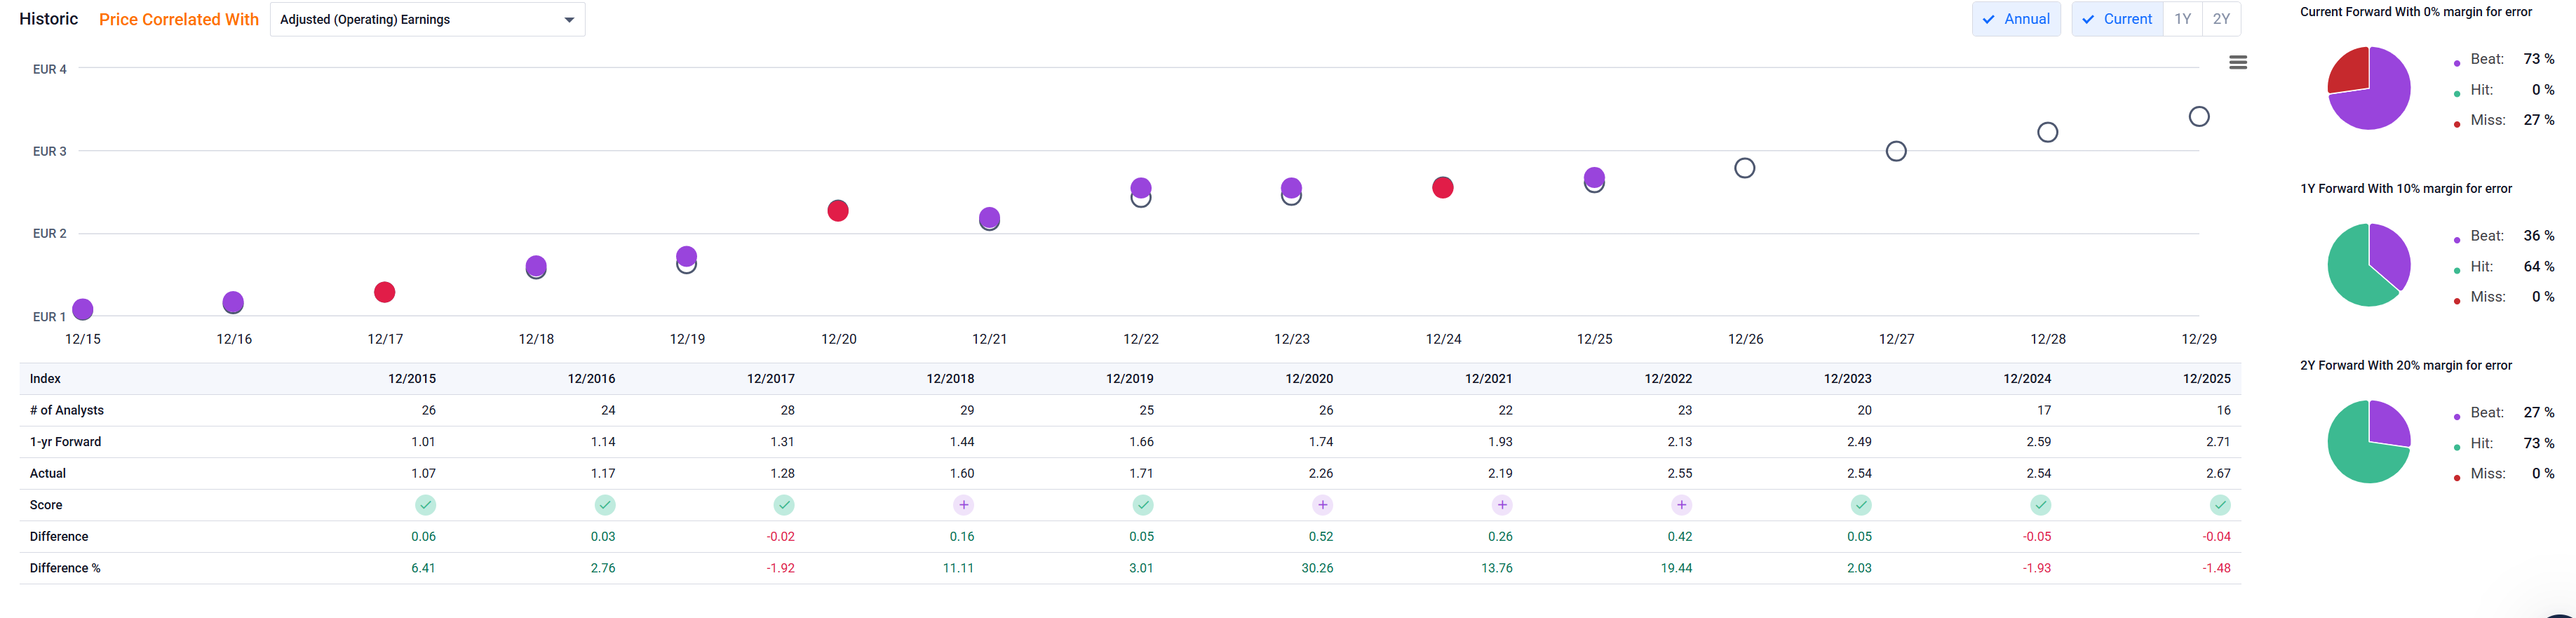The image size is (2576, 618).
Task: Click the 12/2023 Score checkmark icon
Action: point(1861,505)
